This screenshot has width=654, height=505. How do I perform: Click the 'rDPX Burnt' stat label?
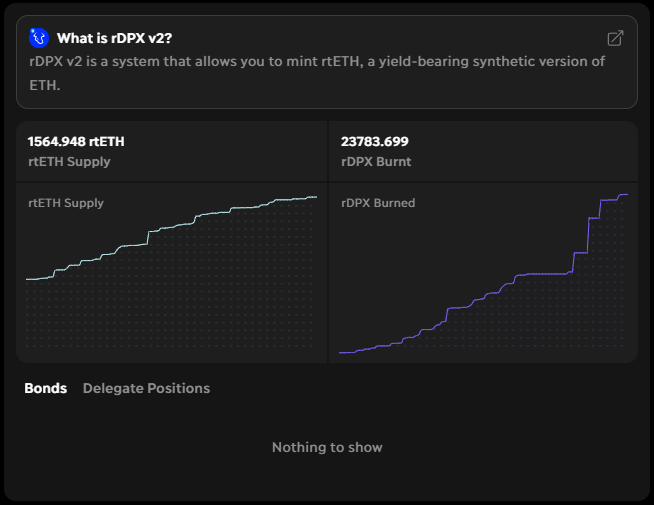point(376,161)
